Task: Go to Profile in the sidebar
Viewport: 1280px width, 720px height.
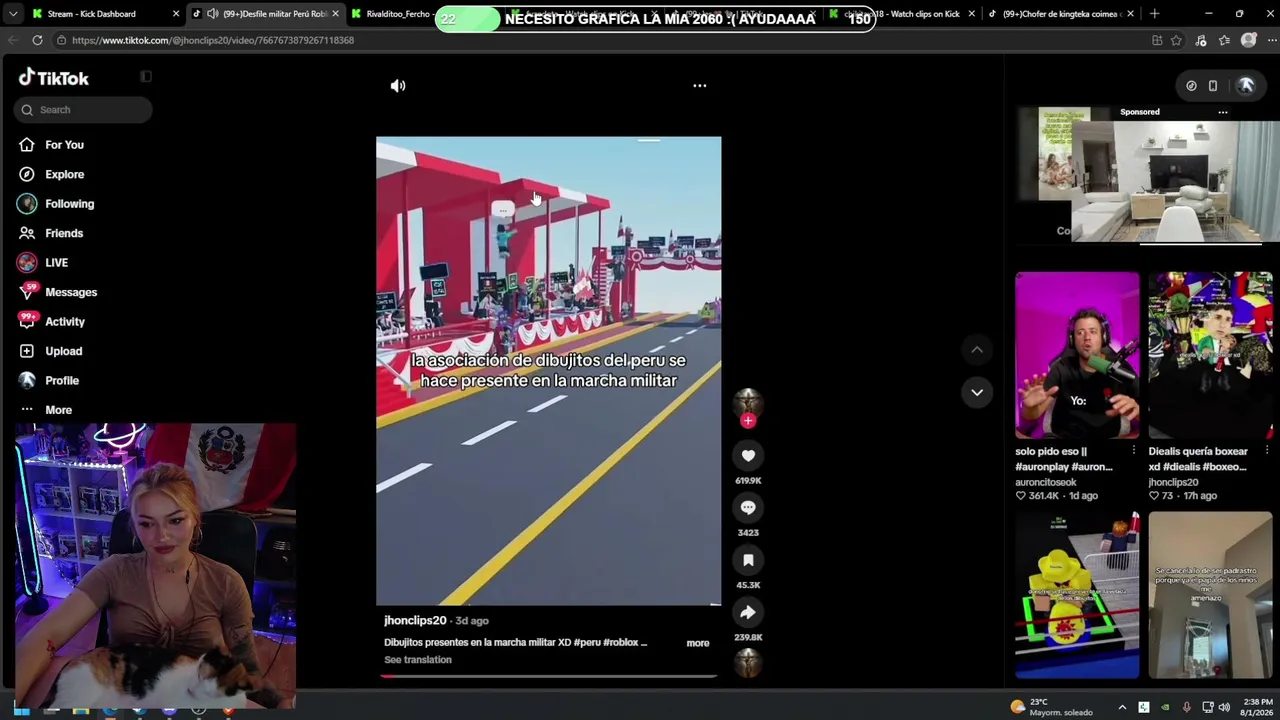Action: tap(61, 381)
